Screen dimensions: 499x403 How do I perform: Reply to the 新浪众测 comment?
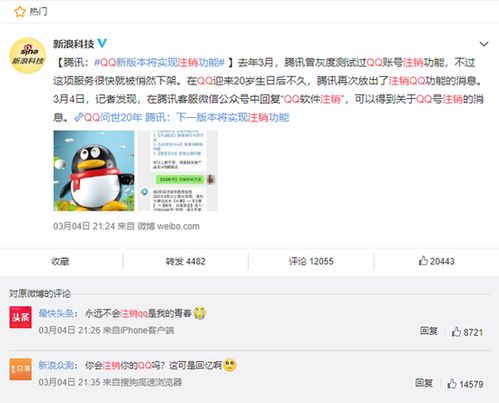tap(424, 383)
